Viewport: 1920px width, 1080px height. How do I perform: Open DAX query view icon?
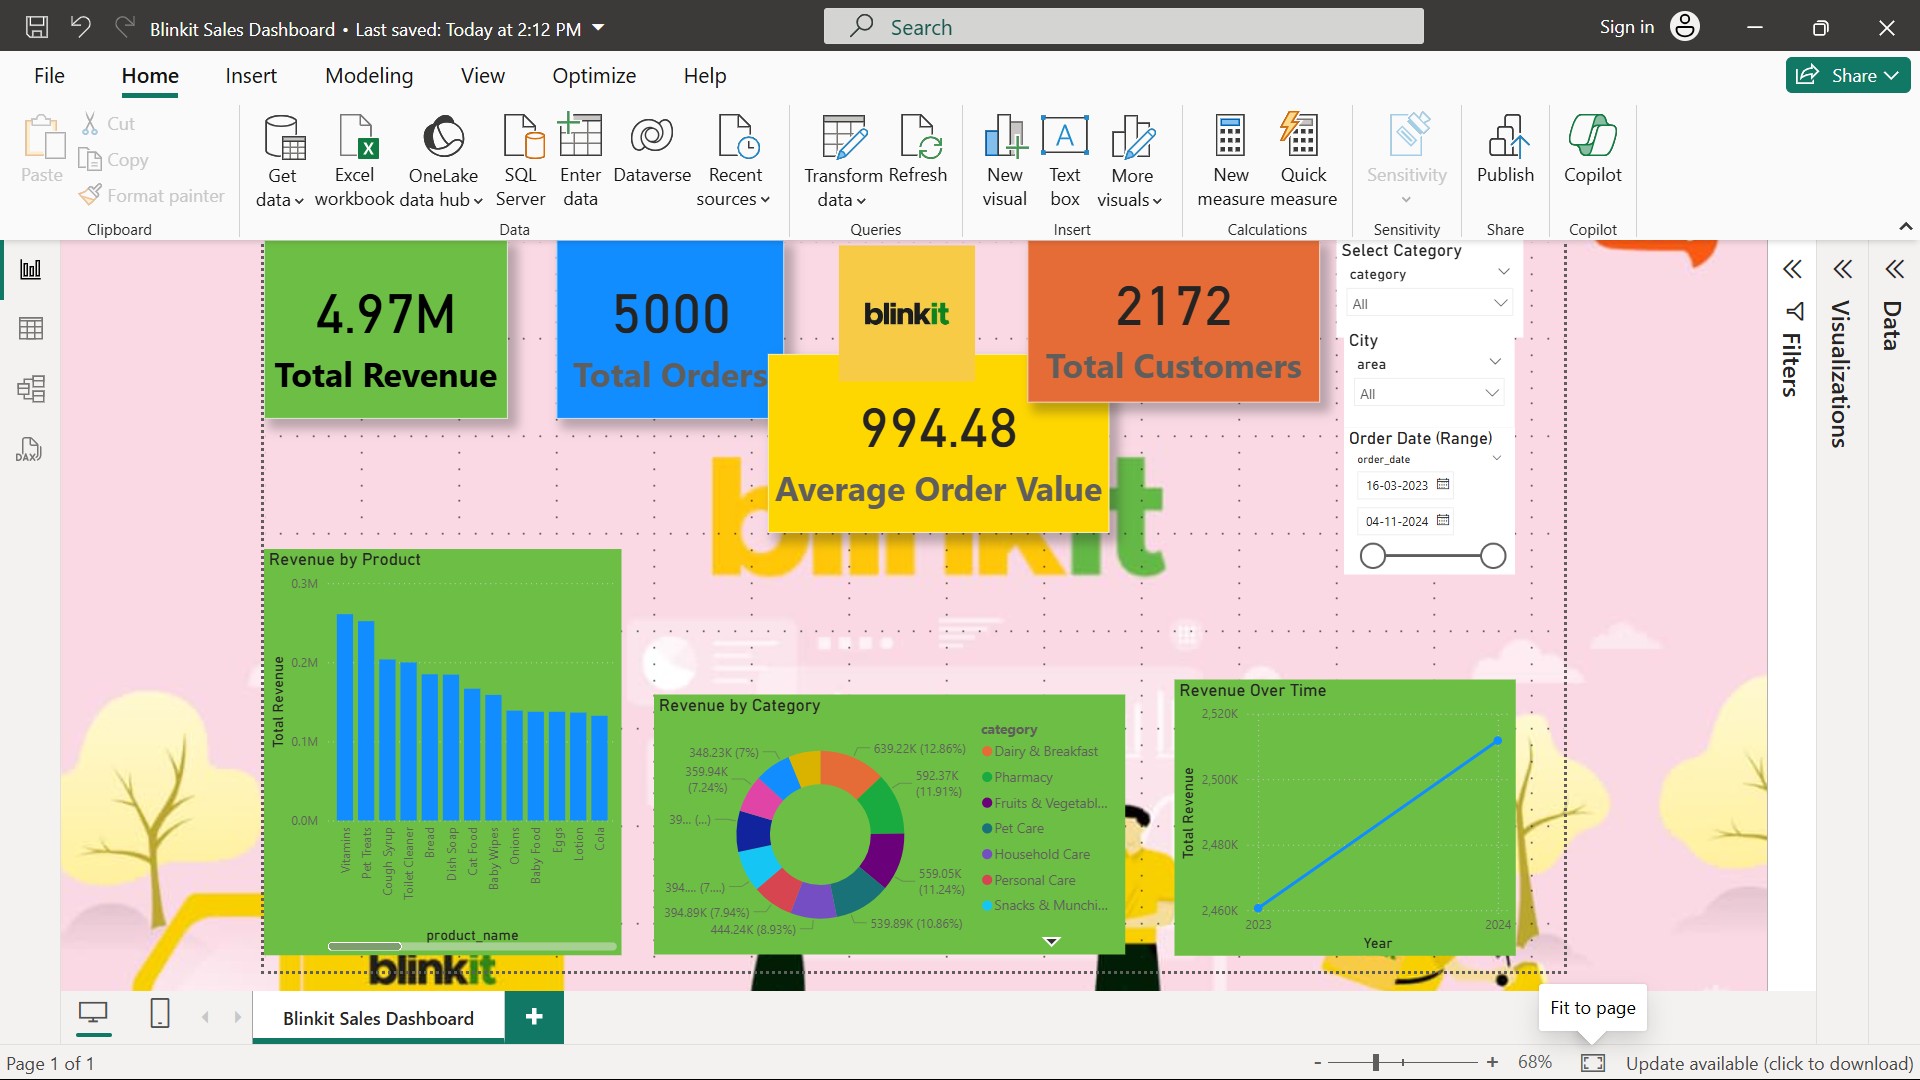click(x=29, y=449)
